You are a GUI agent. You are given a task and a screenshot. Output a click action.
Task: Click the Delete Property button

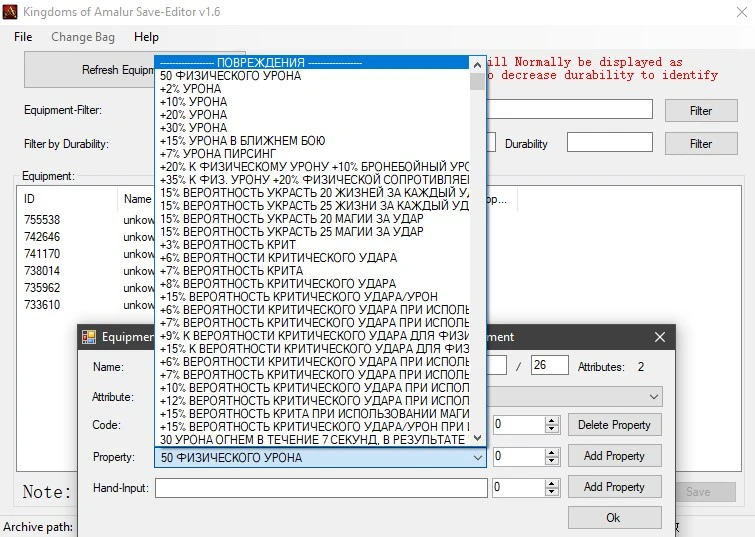click(x=614, y=425)
